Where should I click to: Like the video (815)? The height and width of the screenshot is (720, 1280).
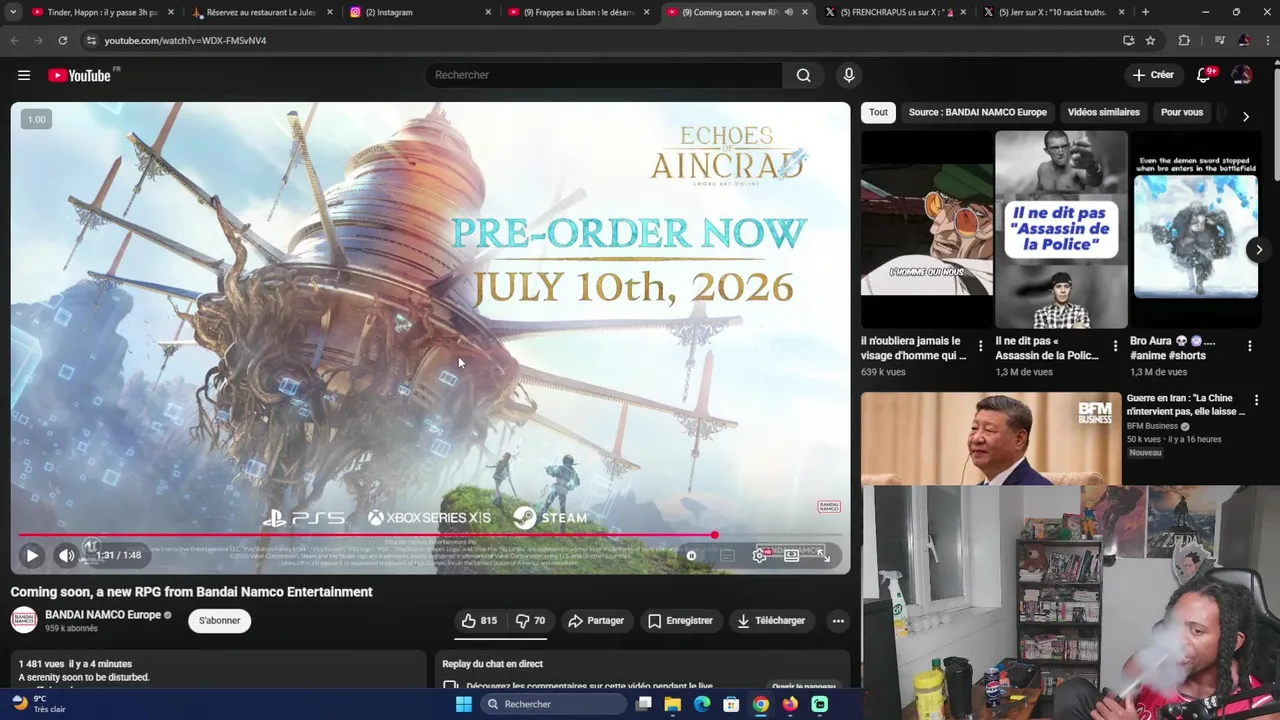pyautogui.click(x=479, y=621)
